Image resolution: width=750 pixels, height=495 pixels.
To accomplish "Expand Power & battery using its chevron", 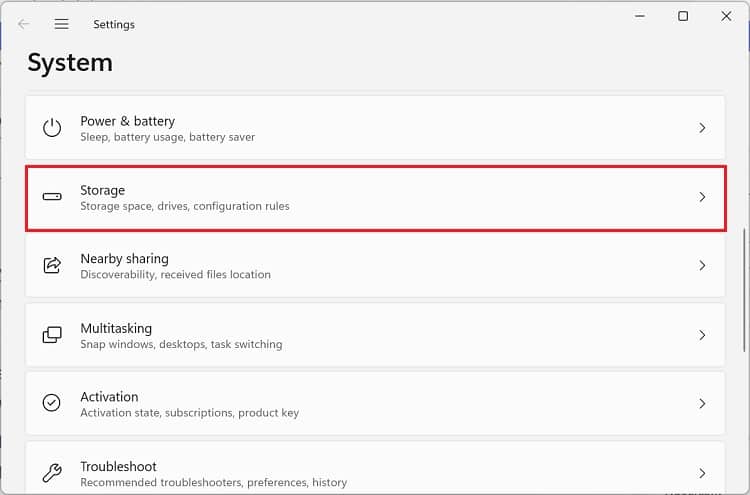I will (x=702, y=128).
